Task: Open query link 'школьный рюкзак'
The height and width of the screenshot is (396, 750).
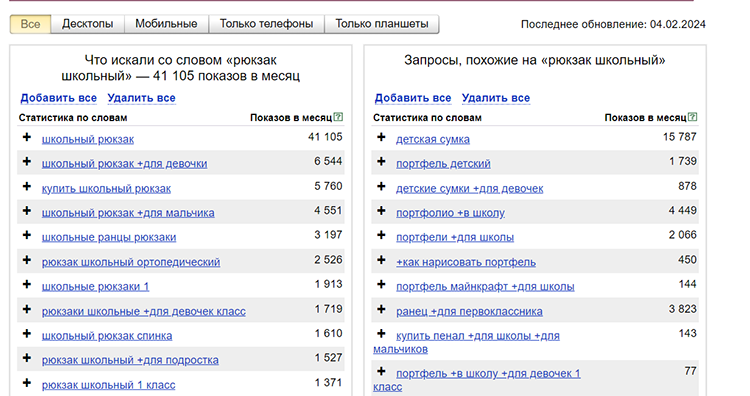Action: (88, 139)
